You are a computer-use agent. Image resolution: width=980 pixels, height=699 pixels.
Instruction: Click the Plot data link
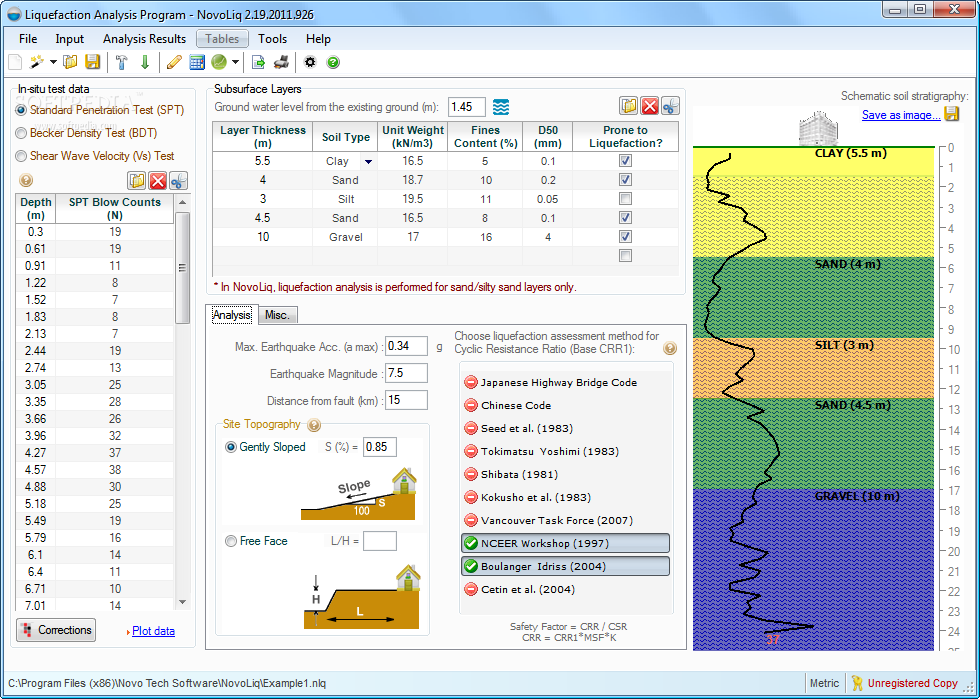tap(153, 631)
